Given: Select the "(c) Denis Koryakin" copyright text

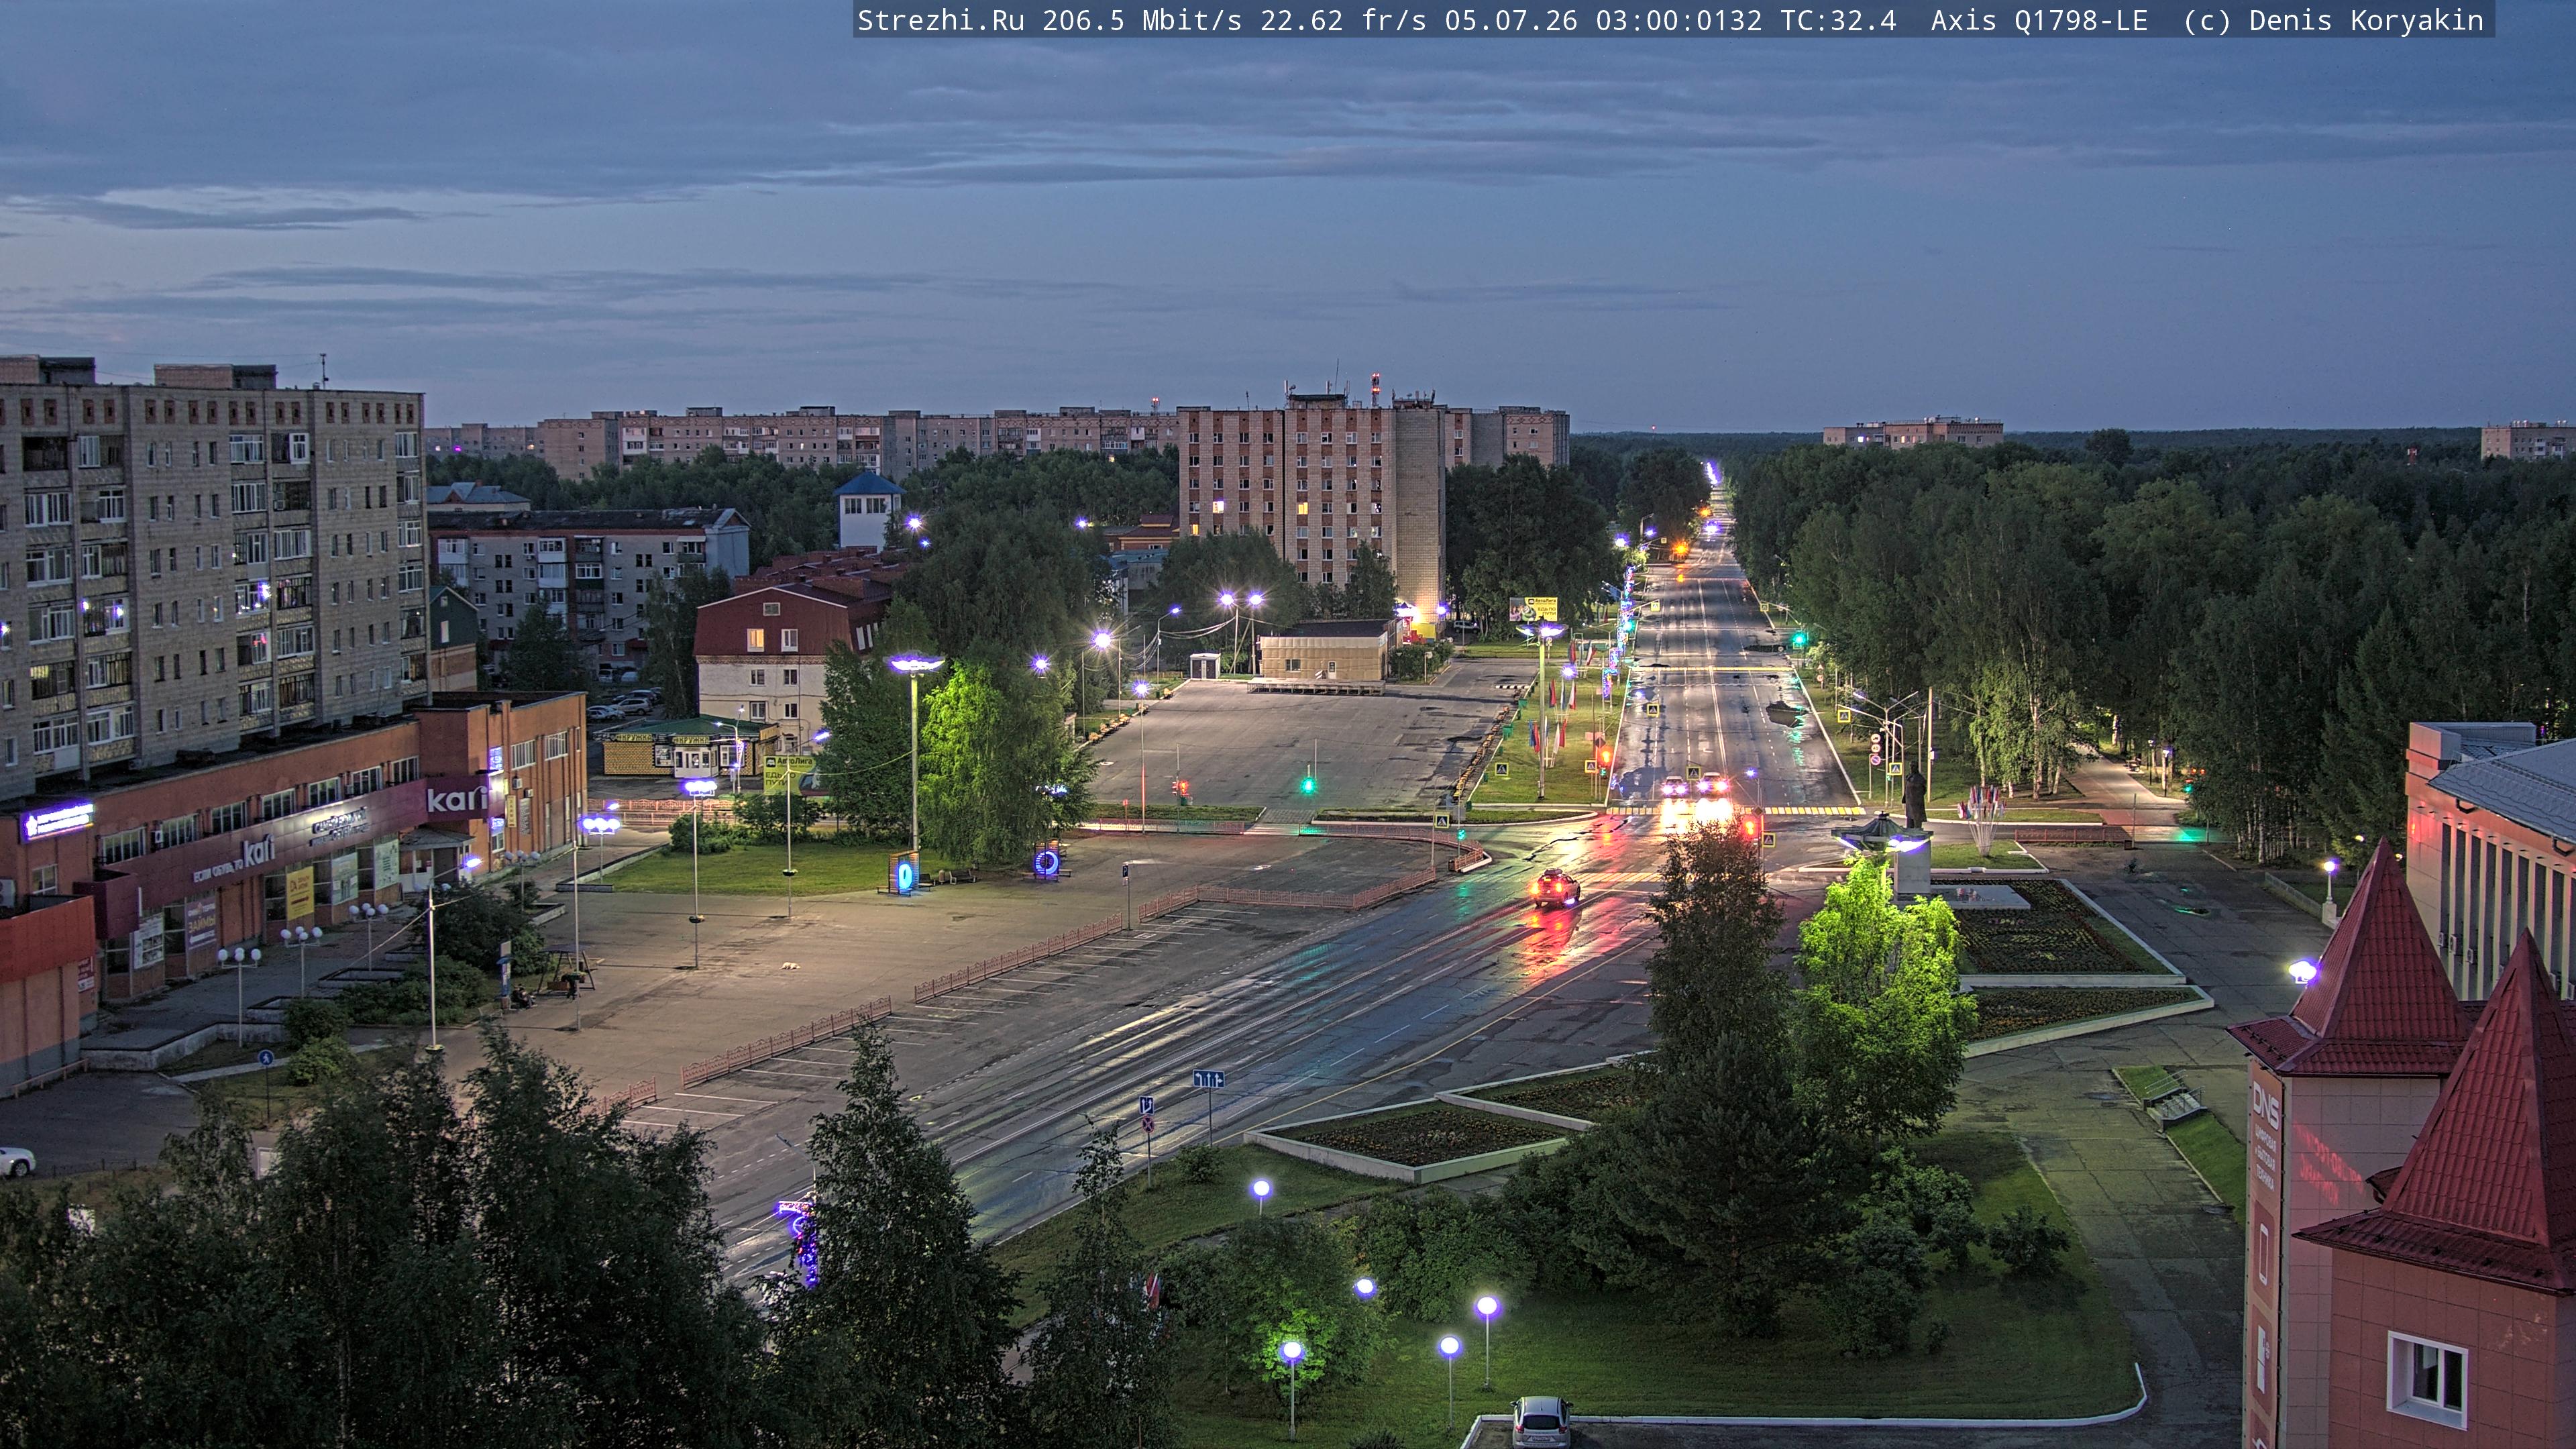Looking at the screenshot, I should (x=2333, y=21).
